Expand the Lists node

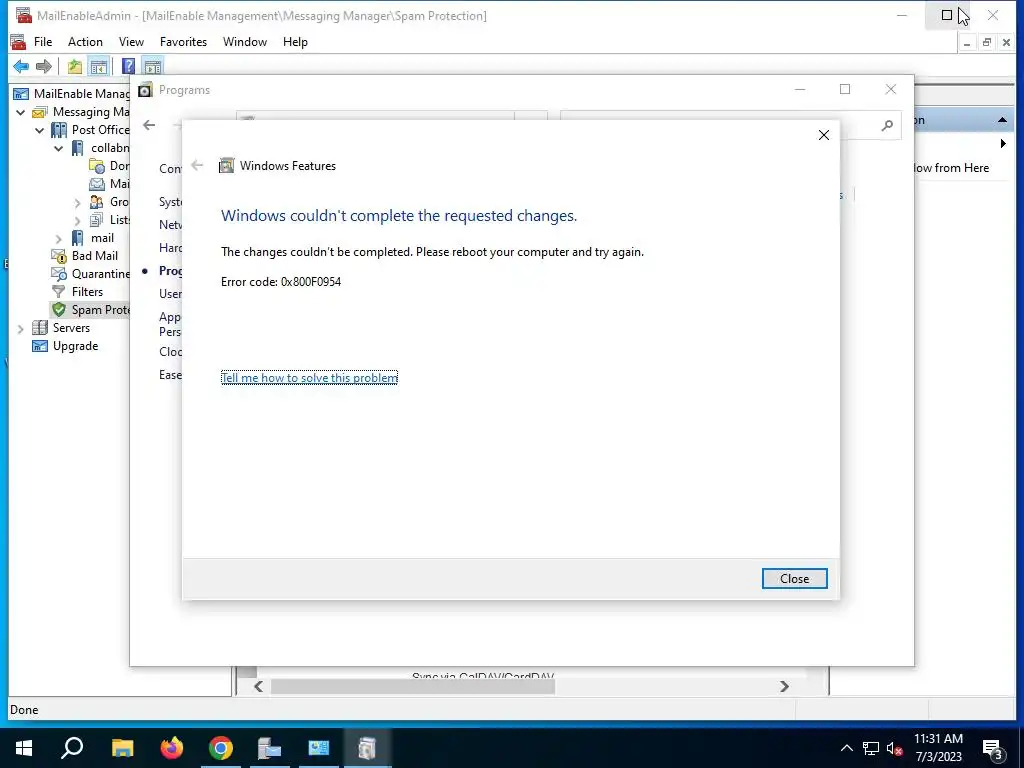pyautogui.click(x=78, y=221)
